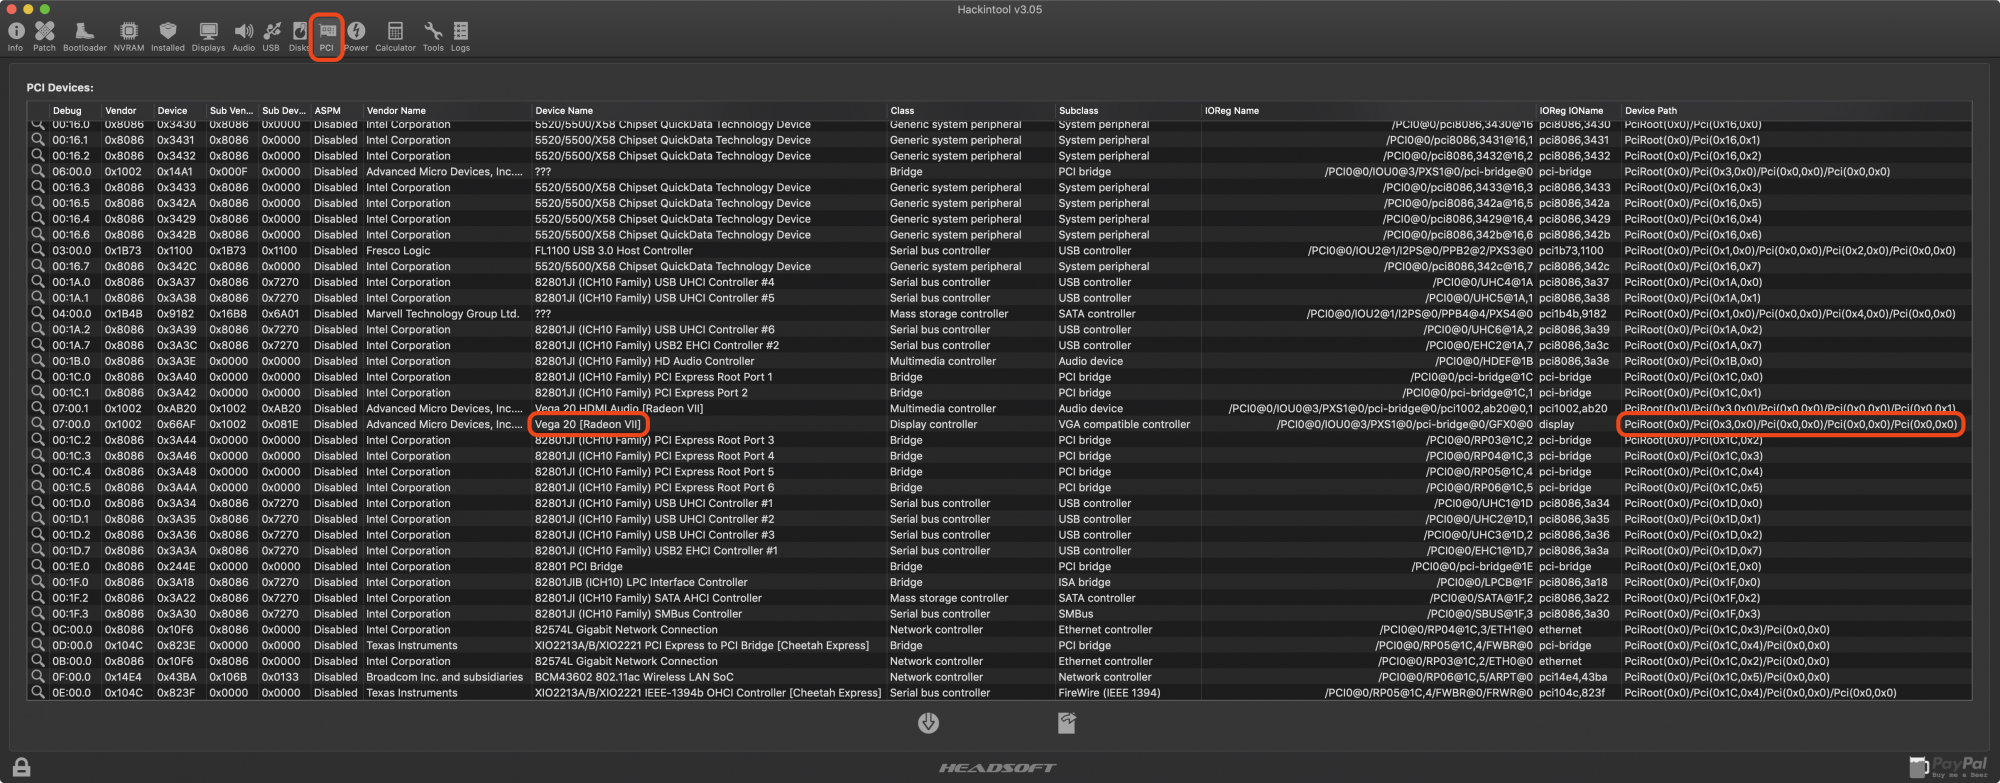Show the Logs section

460,37
